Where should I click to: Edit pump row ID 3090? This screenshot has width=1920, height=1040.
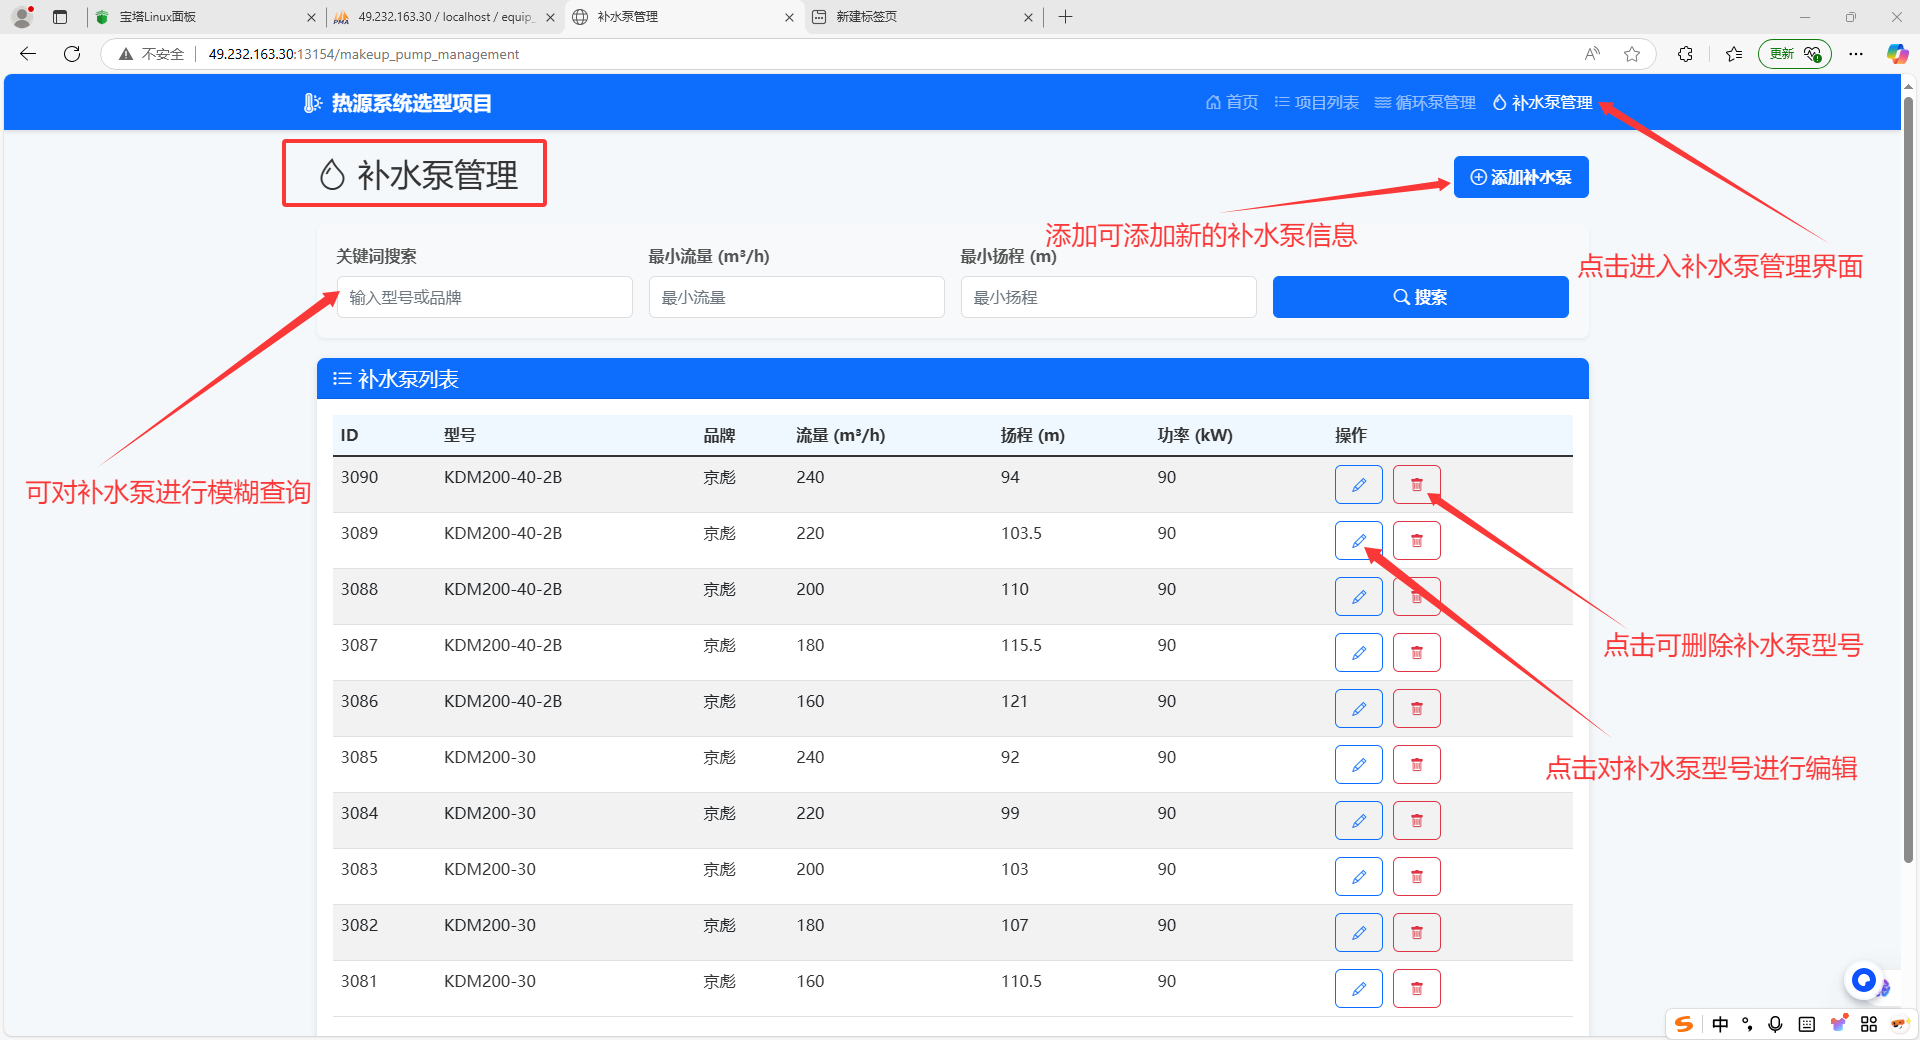(x=1358, y=485)
